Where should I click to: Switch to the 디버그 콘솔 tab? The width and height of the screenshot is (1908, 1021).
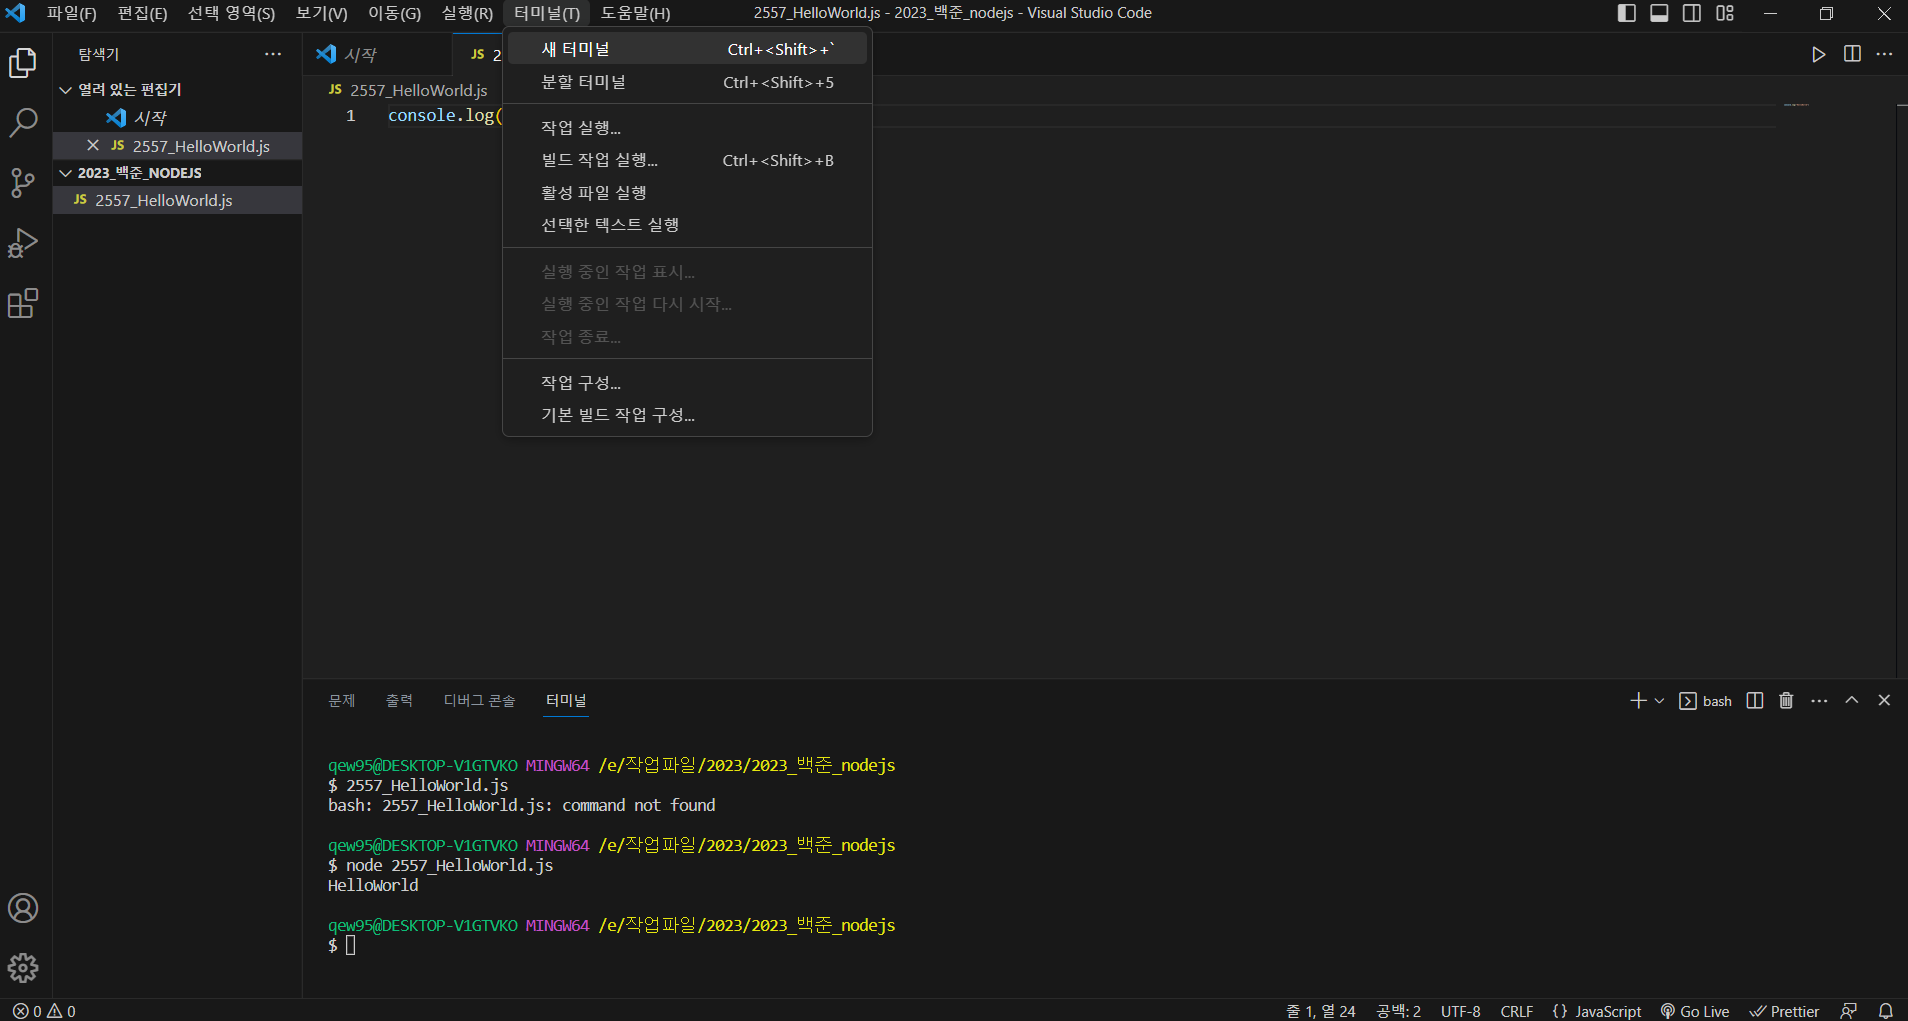coord(480,701)
